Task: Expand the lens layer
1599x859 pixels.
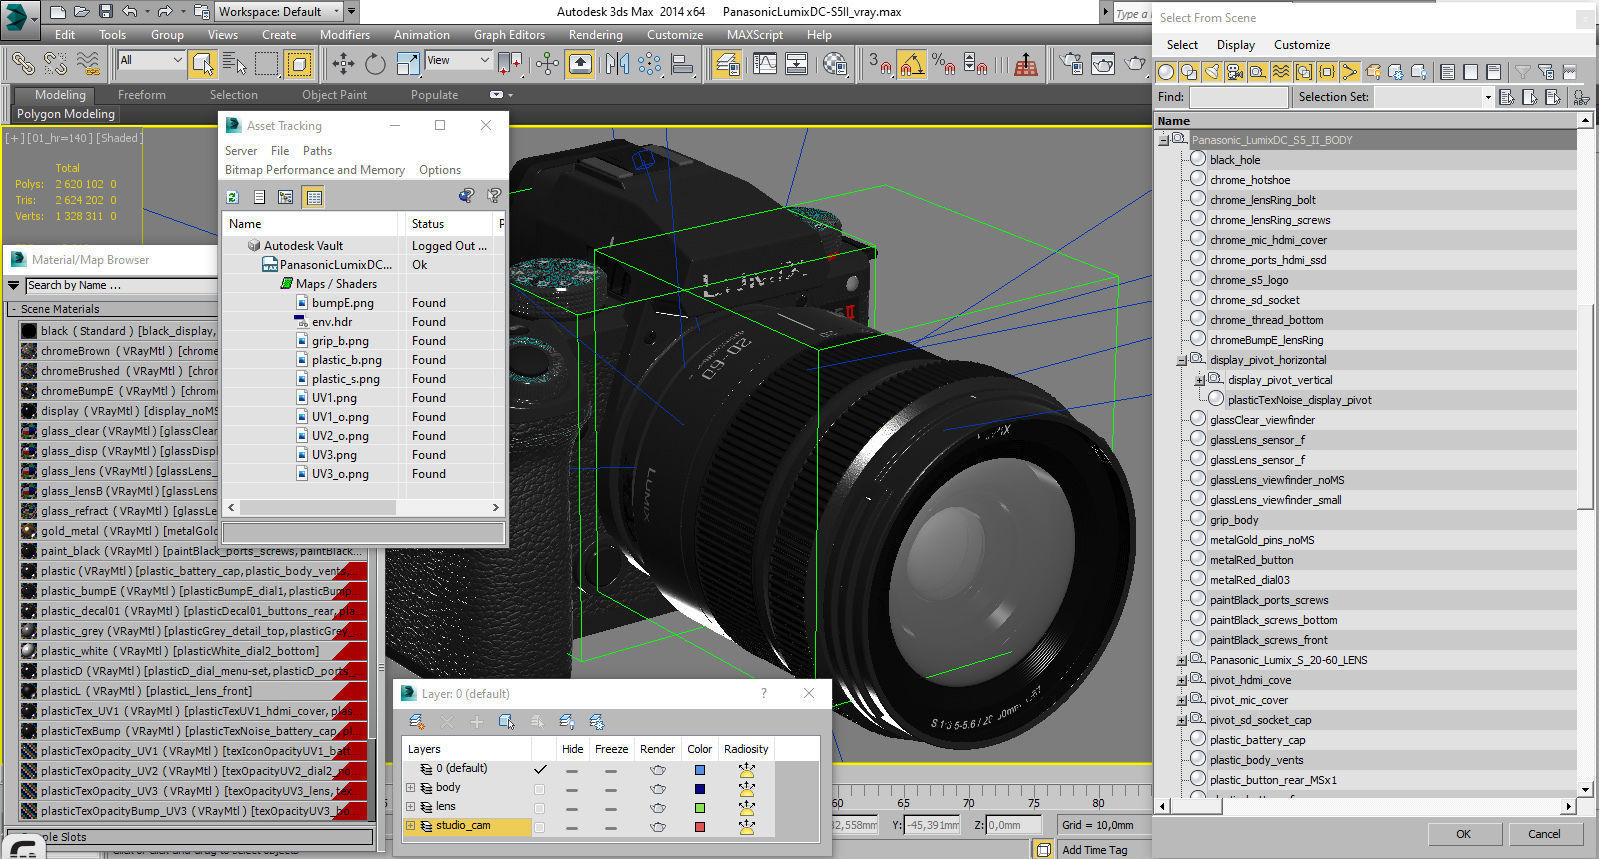Action: pyautogui.click(x=410, y=807)
